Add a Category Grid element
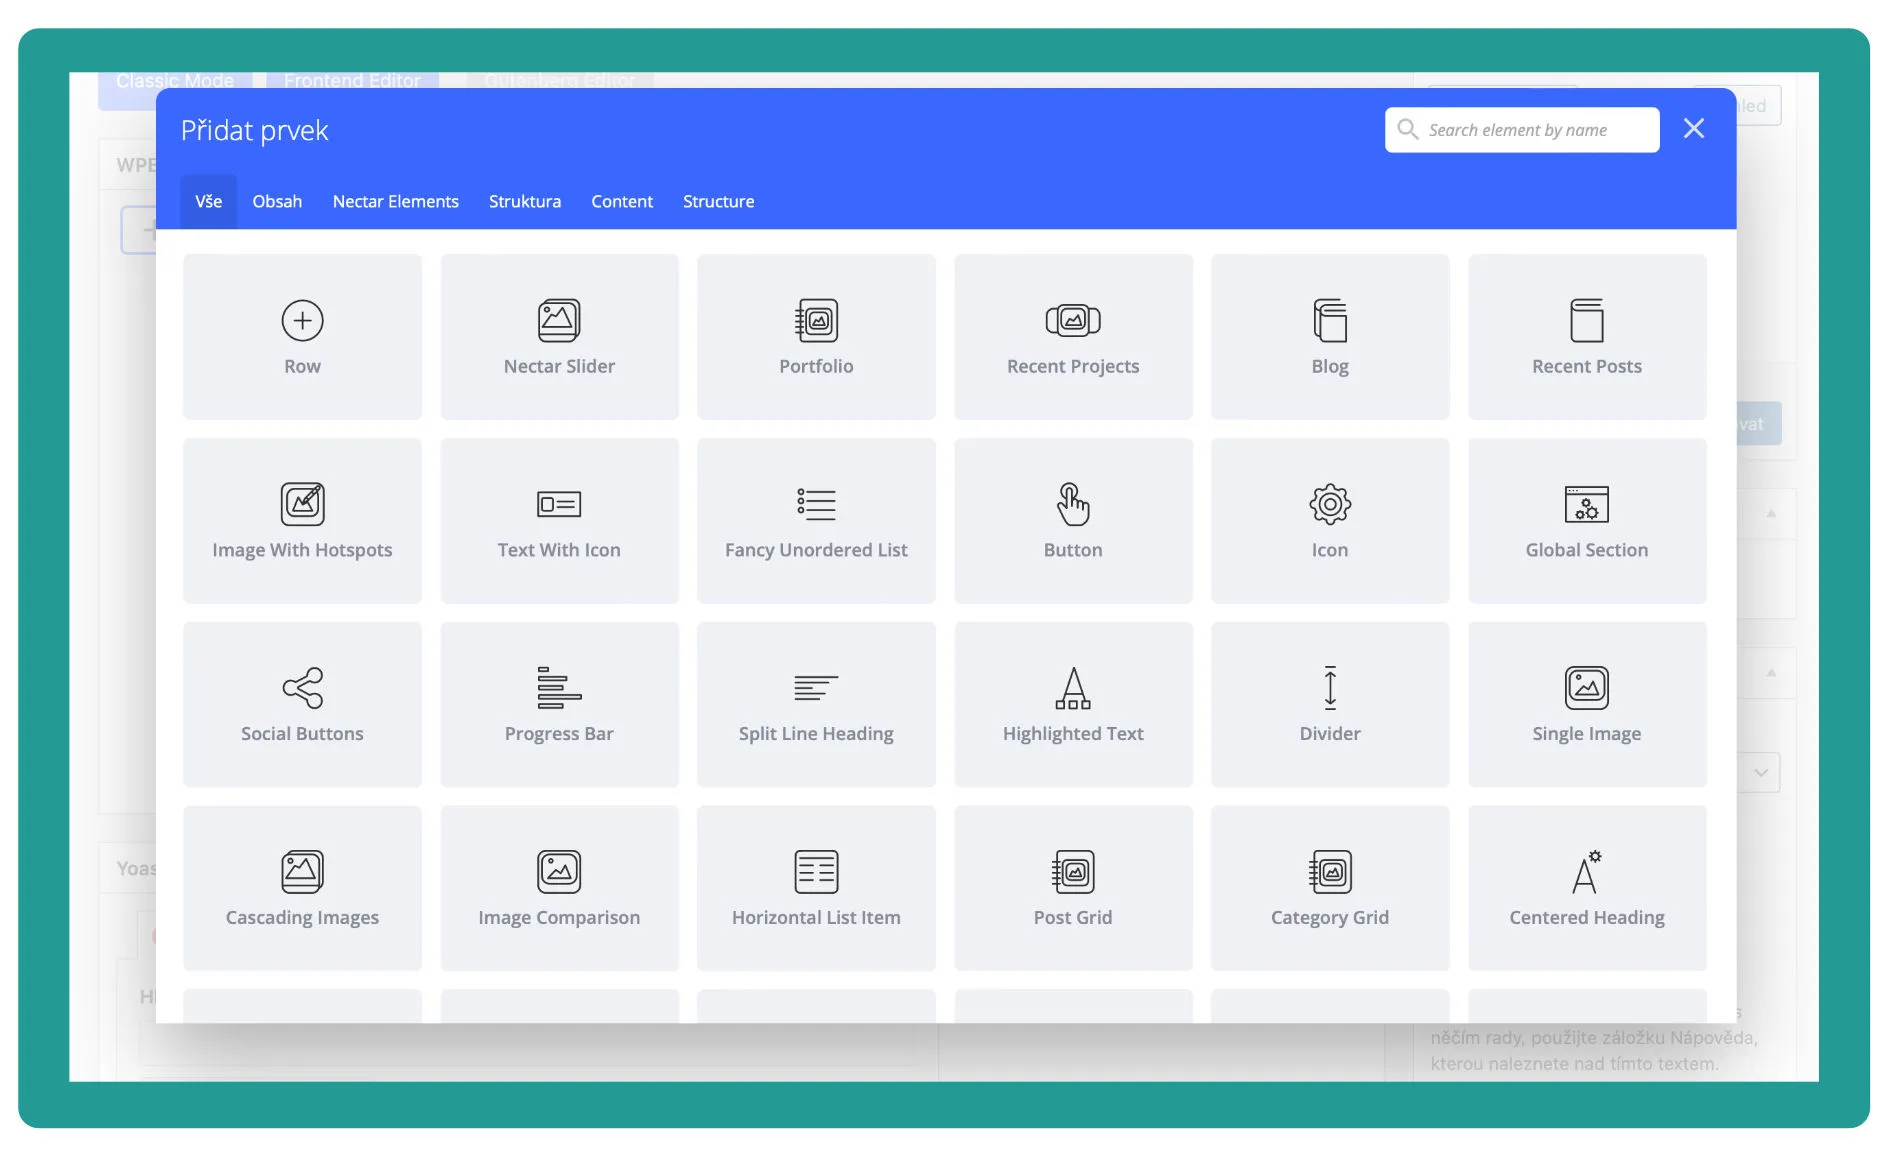Screen dimensions: 1900x1154 point(1329,888)
